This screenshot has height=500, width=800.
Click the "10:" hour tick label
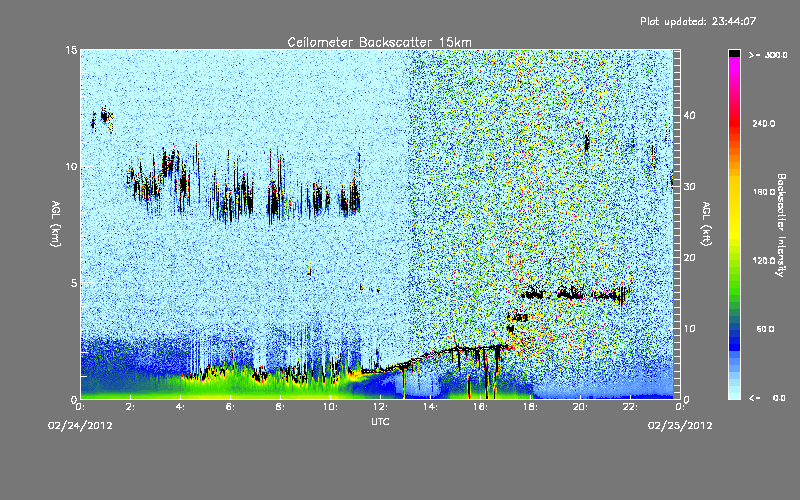(330, 407)
